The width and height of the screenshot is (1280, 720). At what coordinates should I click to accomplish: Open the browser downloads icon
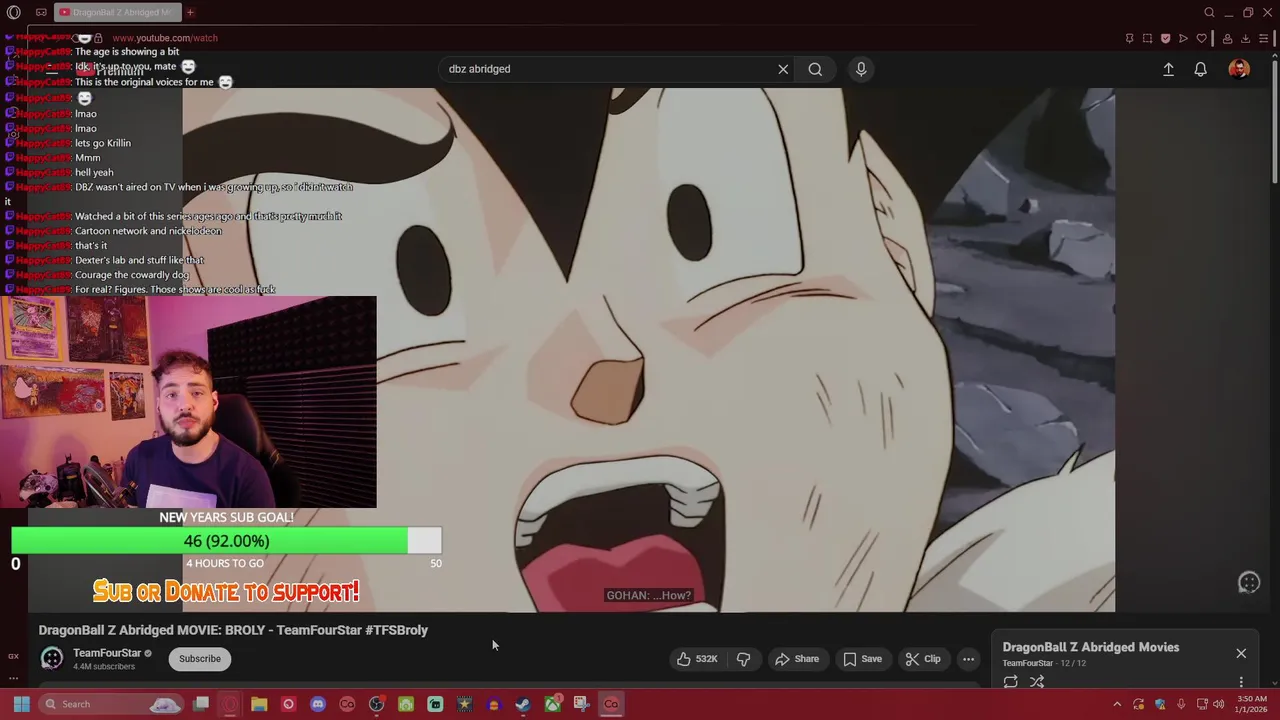pos(1245,38)
